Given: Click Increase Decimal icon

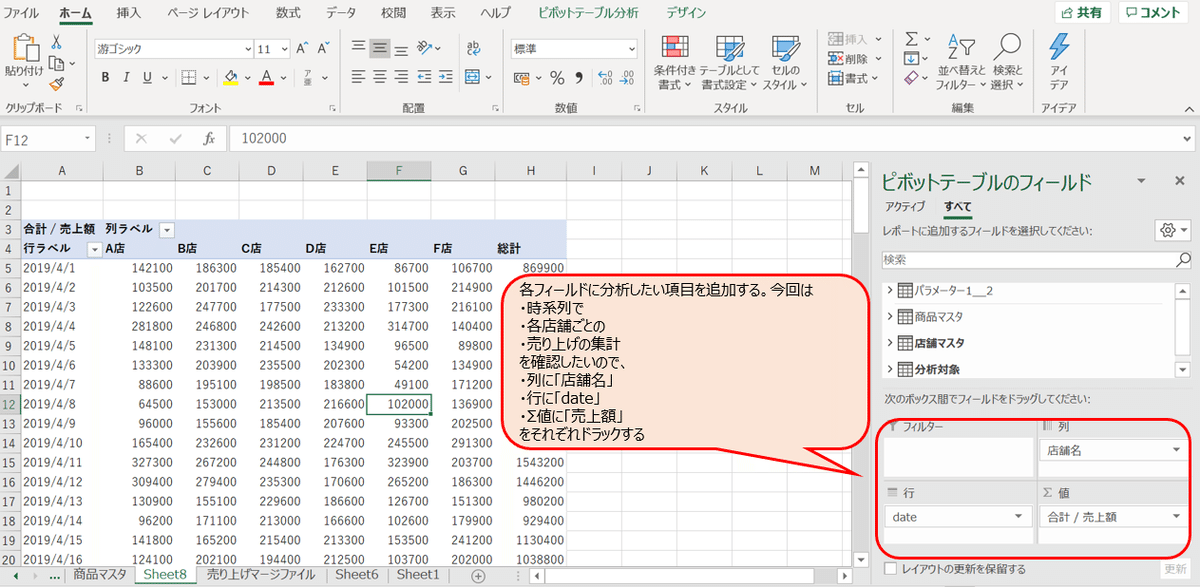Looking at the screenshot, I should tap(604, 77).
